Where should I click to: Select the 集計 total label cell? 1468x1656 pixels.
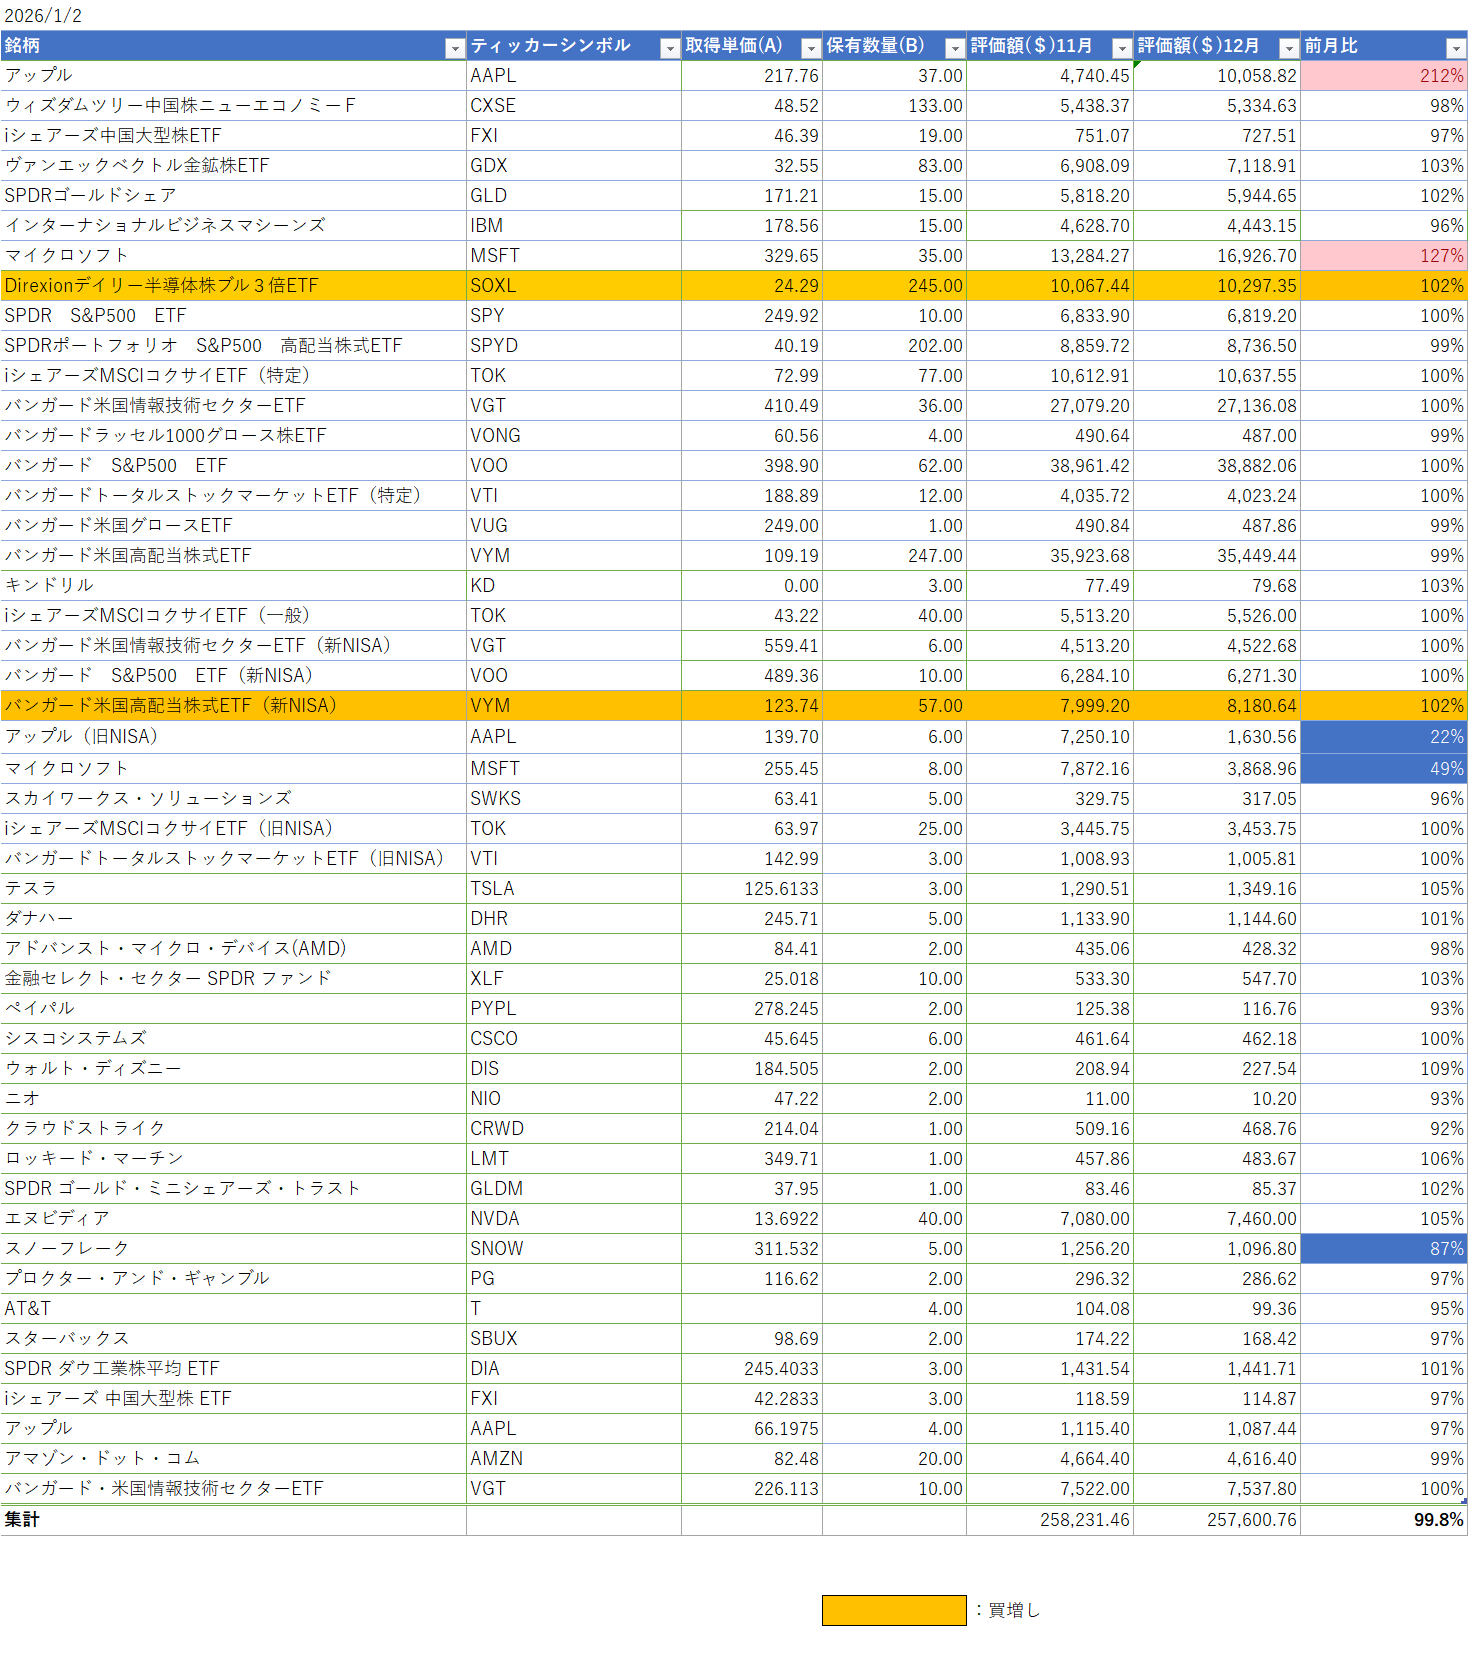point(232,1520)
